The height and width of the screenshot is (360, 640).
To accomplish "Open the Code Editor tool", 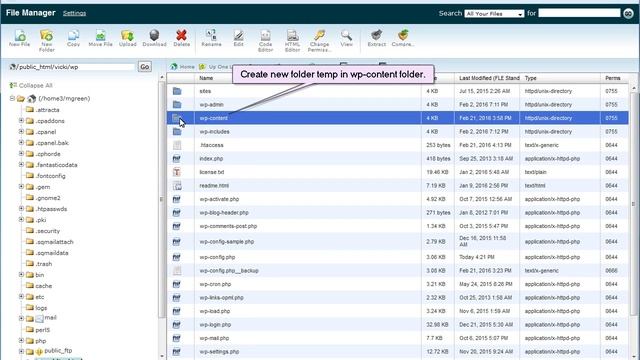I will coord(265,40).
